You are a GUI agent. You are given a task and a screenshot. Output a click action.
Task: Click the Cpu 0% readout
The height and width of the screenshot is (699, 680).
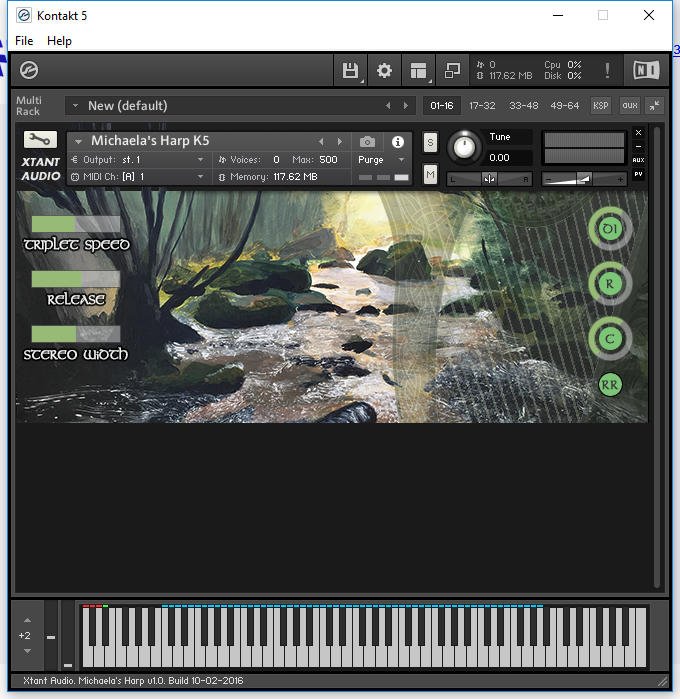[x=563, y=65]
